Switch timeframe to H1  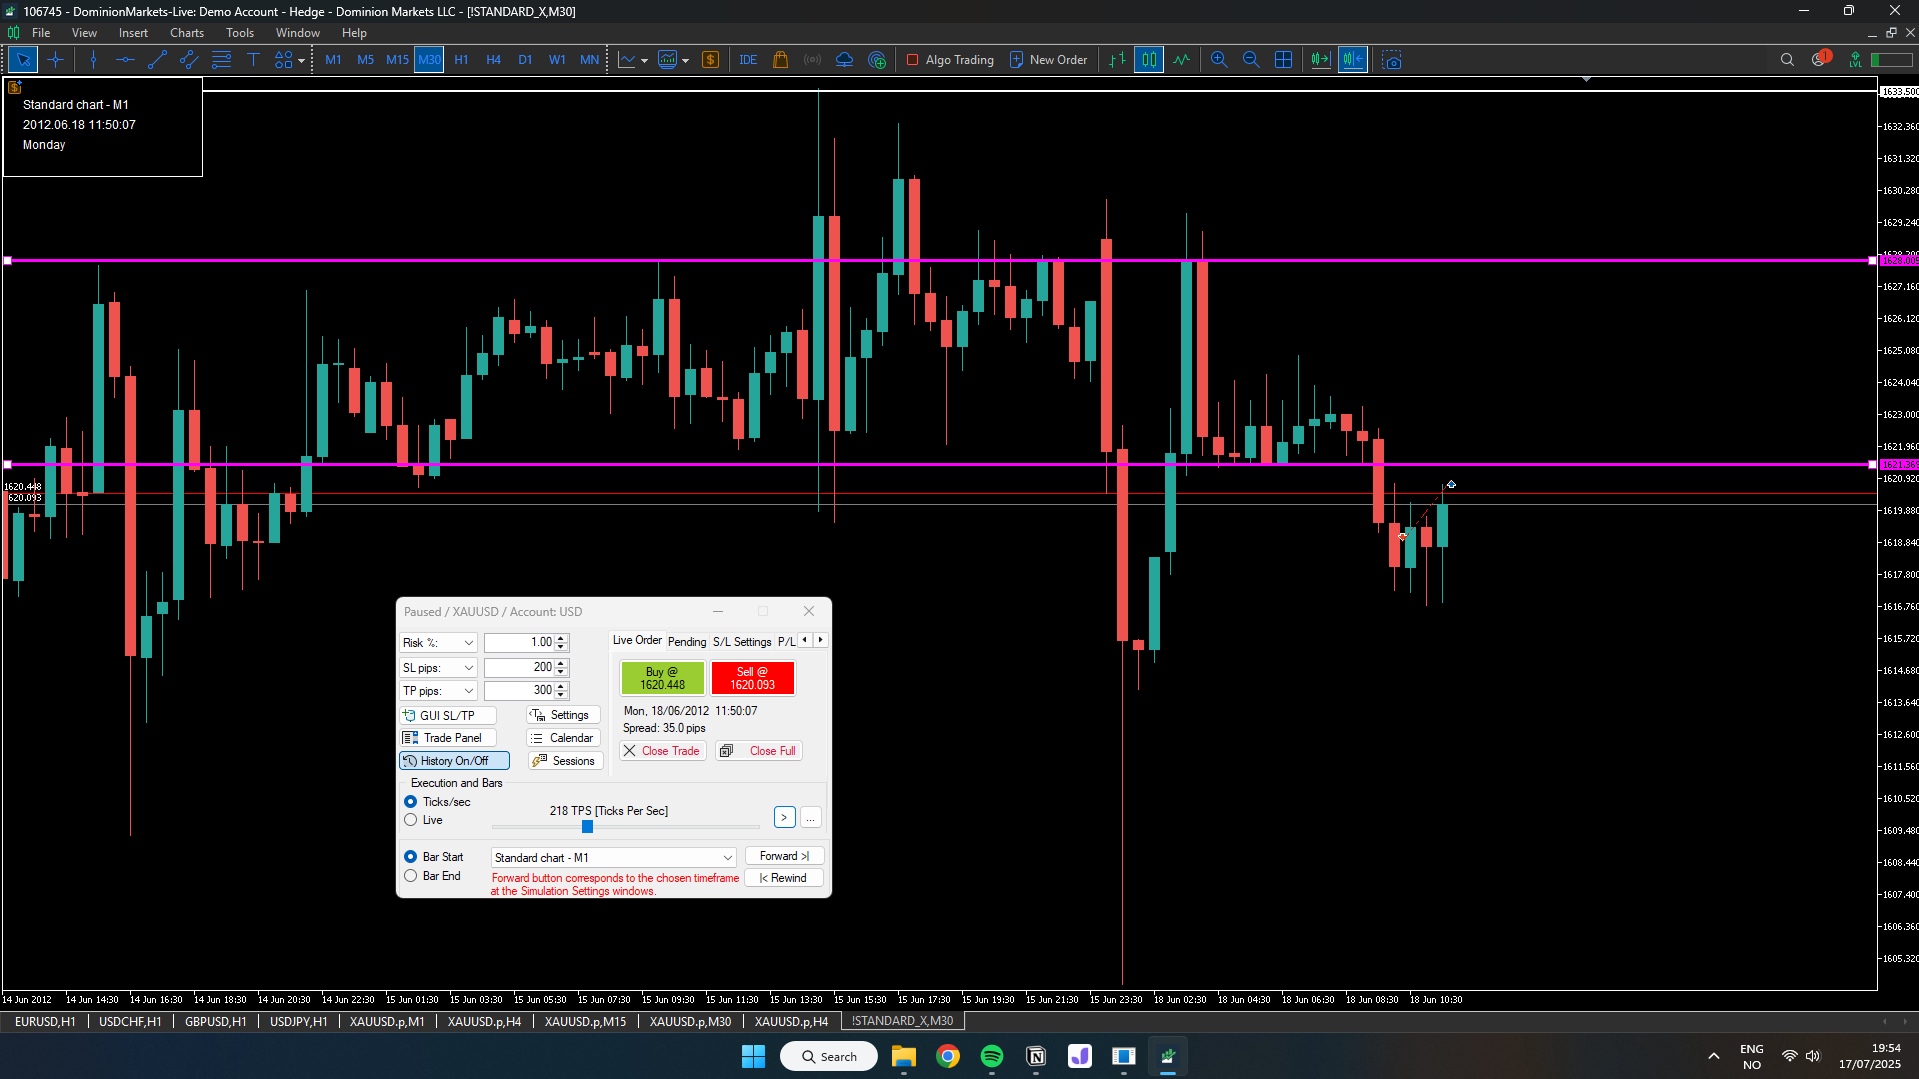461,60
